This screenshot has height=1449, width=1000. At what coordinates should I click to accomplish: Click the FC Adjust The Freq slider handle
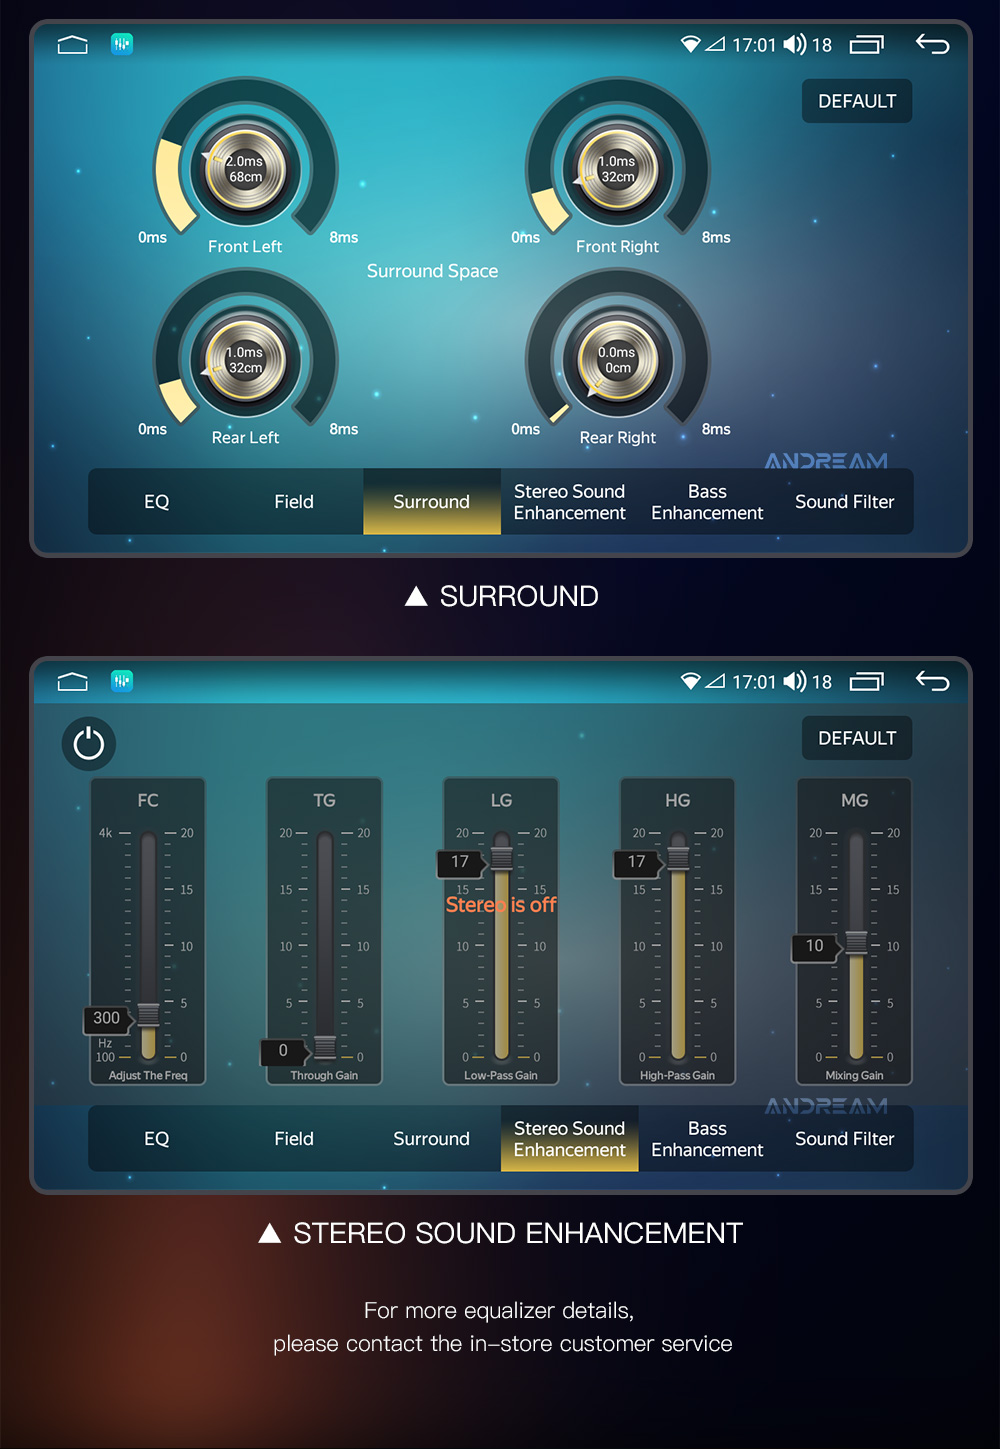[148, 1015]
